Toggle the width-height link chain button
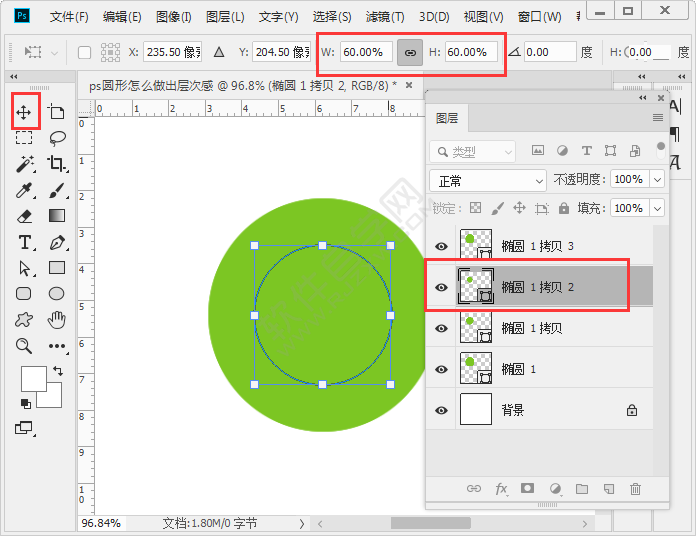Image resolution: width=696 pixels, height=536 pixels. (410, 52)
